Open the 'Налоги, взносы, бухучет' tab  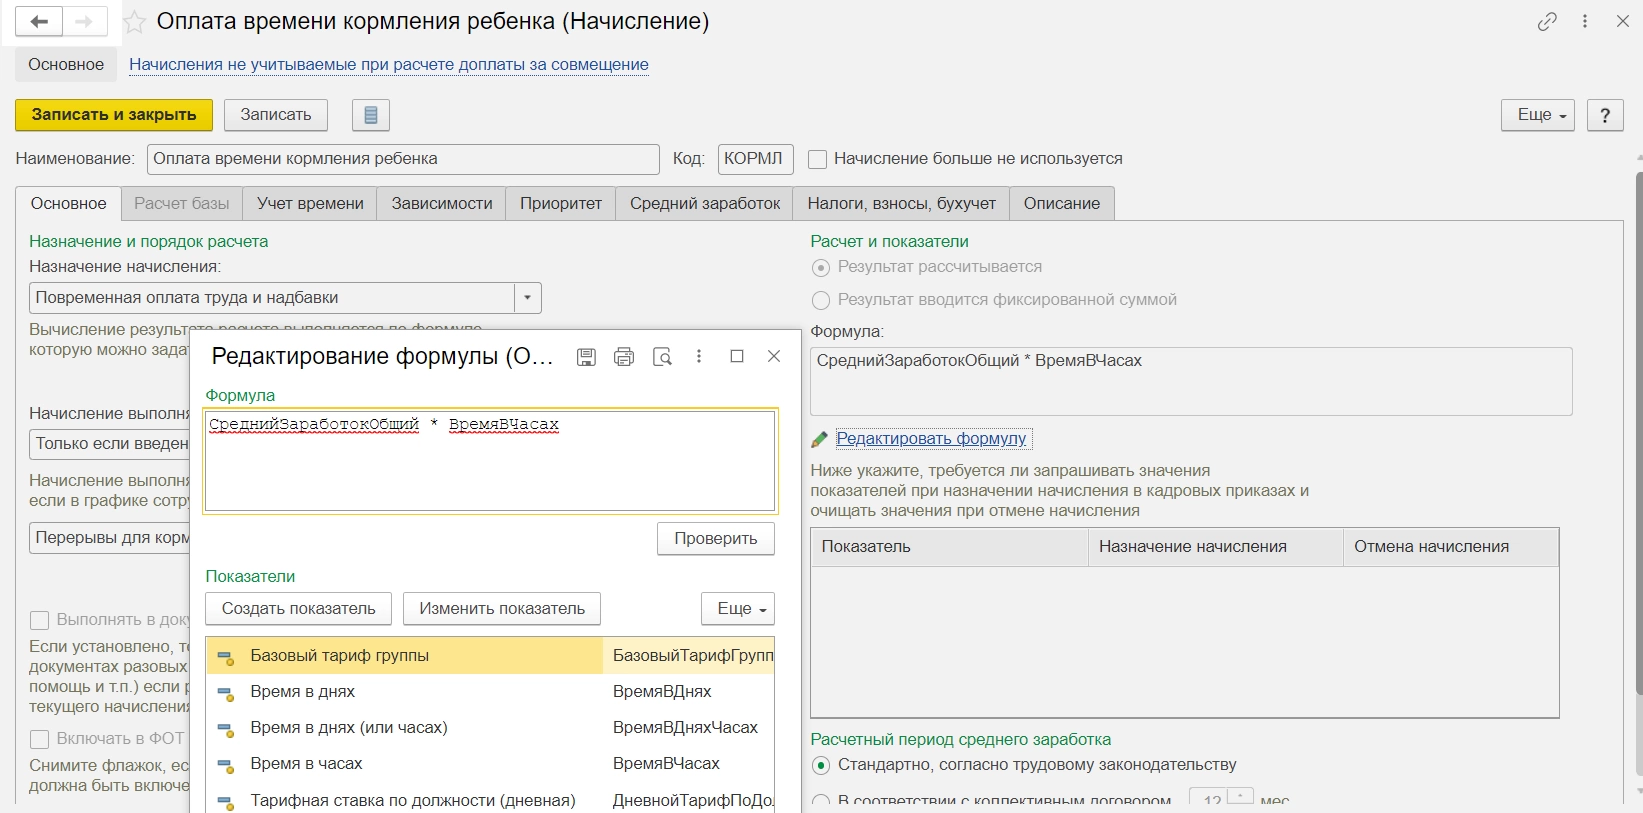pyautogui.click(x=901, y=203)
